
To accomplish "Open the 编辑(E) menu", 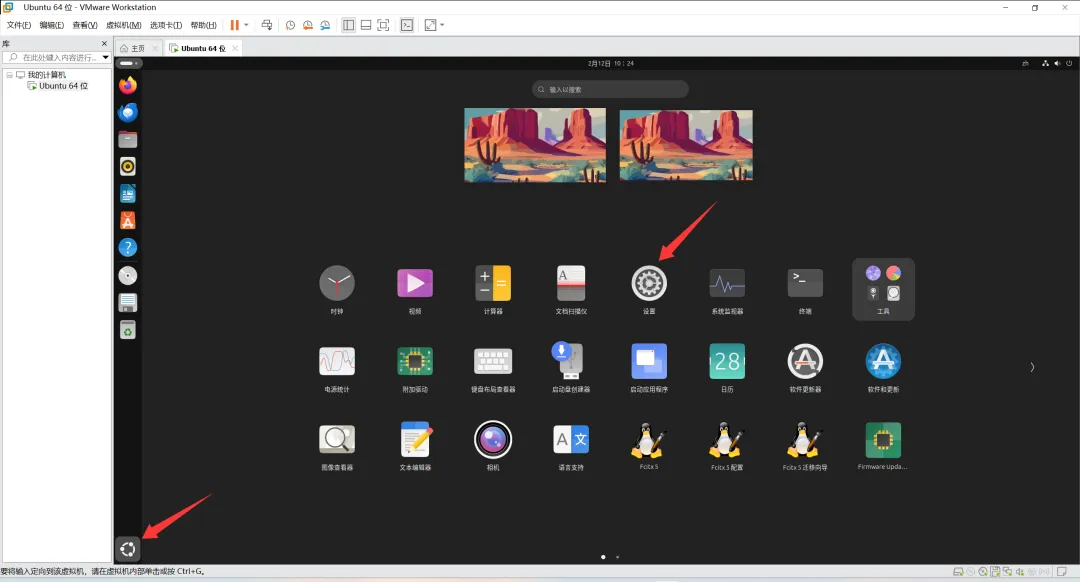I will pyautogui.click(x=52, y=25).
